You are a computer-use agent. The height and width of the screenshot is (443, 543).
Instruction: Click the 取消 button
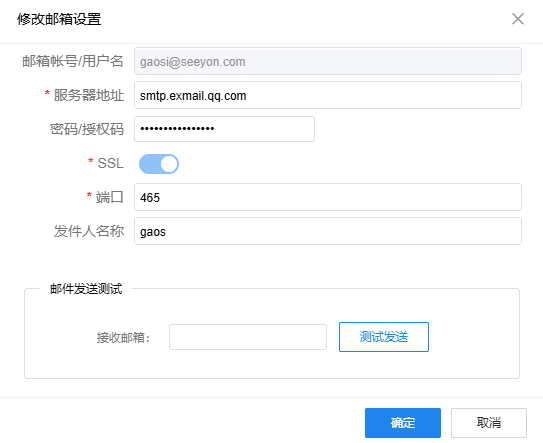point(489,423)
